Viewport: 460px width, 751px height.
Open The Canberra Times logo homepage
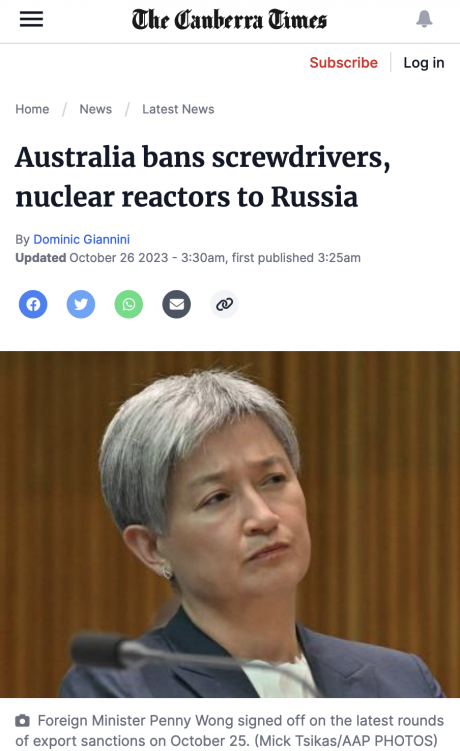(230, 20)
